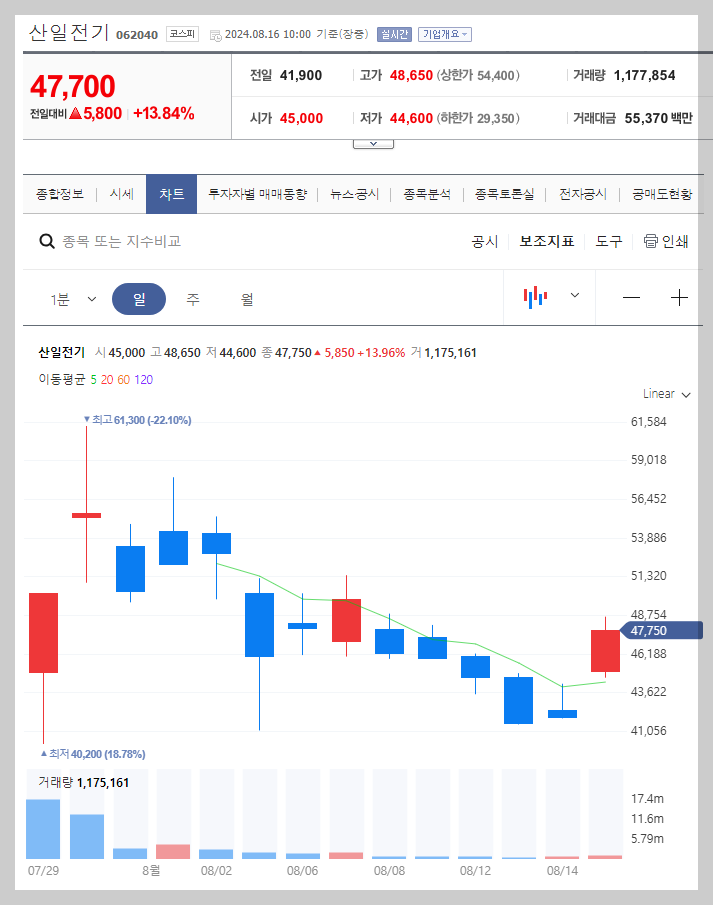Viewport: 713px width, 905px height.
Task: Open the 도구 chart tools menu
Action: click(x=607, y=241)
